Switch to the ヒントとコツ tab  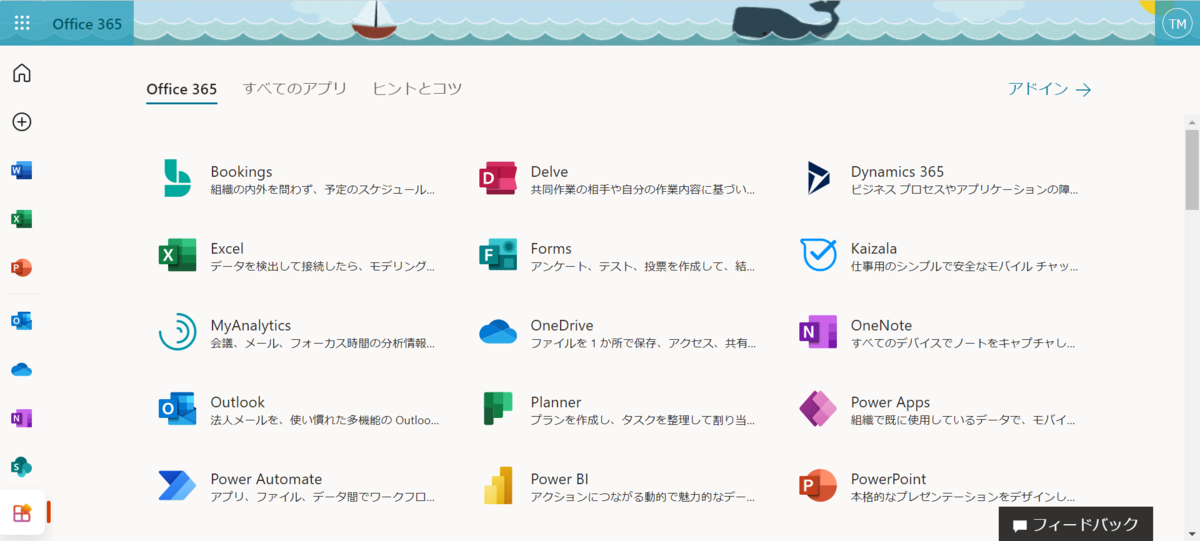[417, 89]
